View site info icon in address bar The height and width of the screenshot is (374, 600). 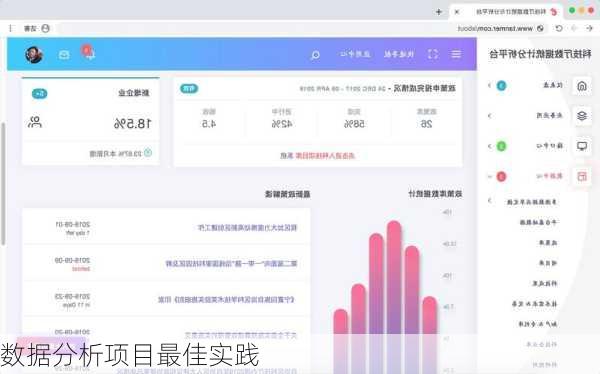point(540,28)
